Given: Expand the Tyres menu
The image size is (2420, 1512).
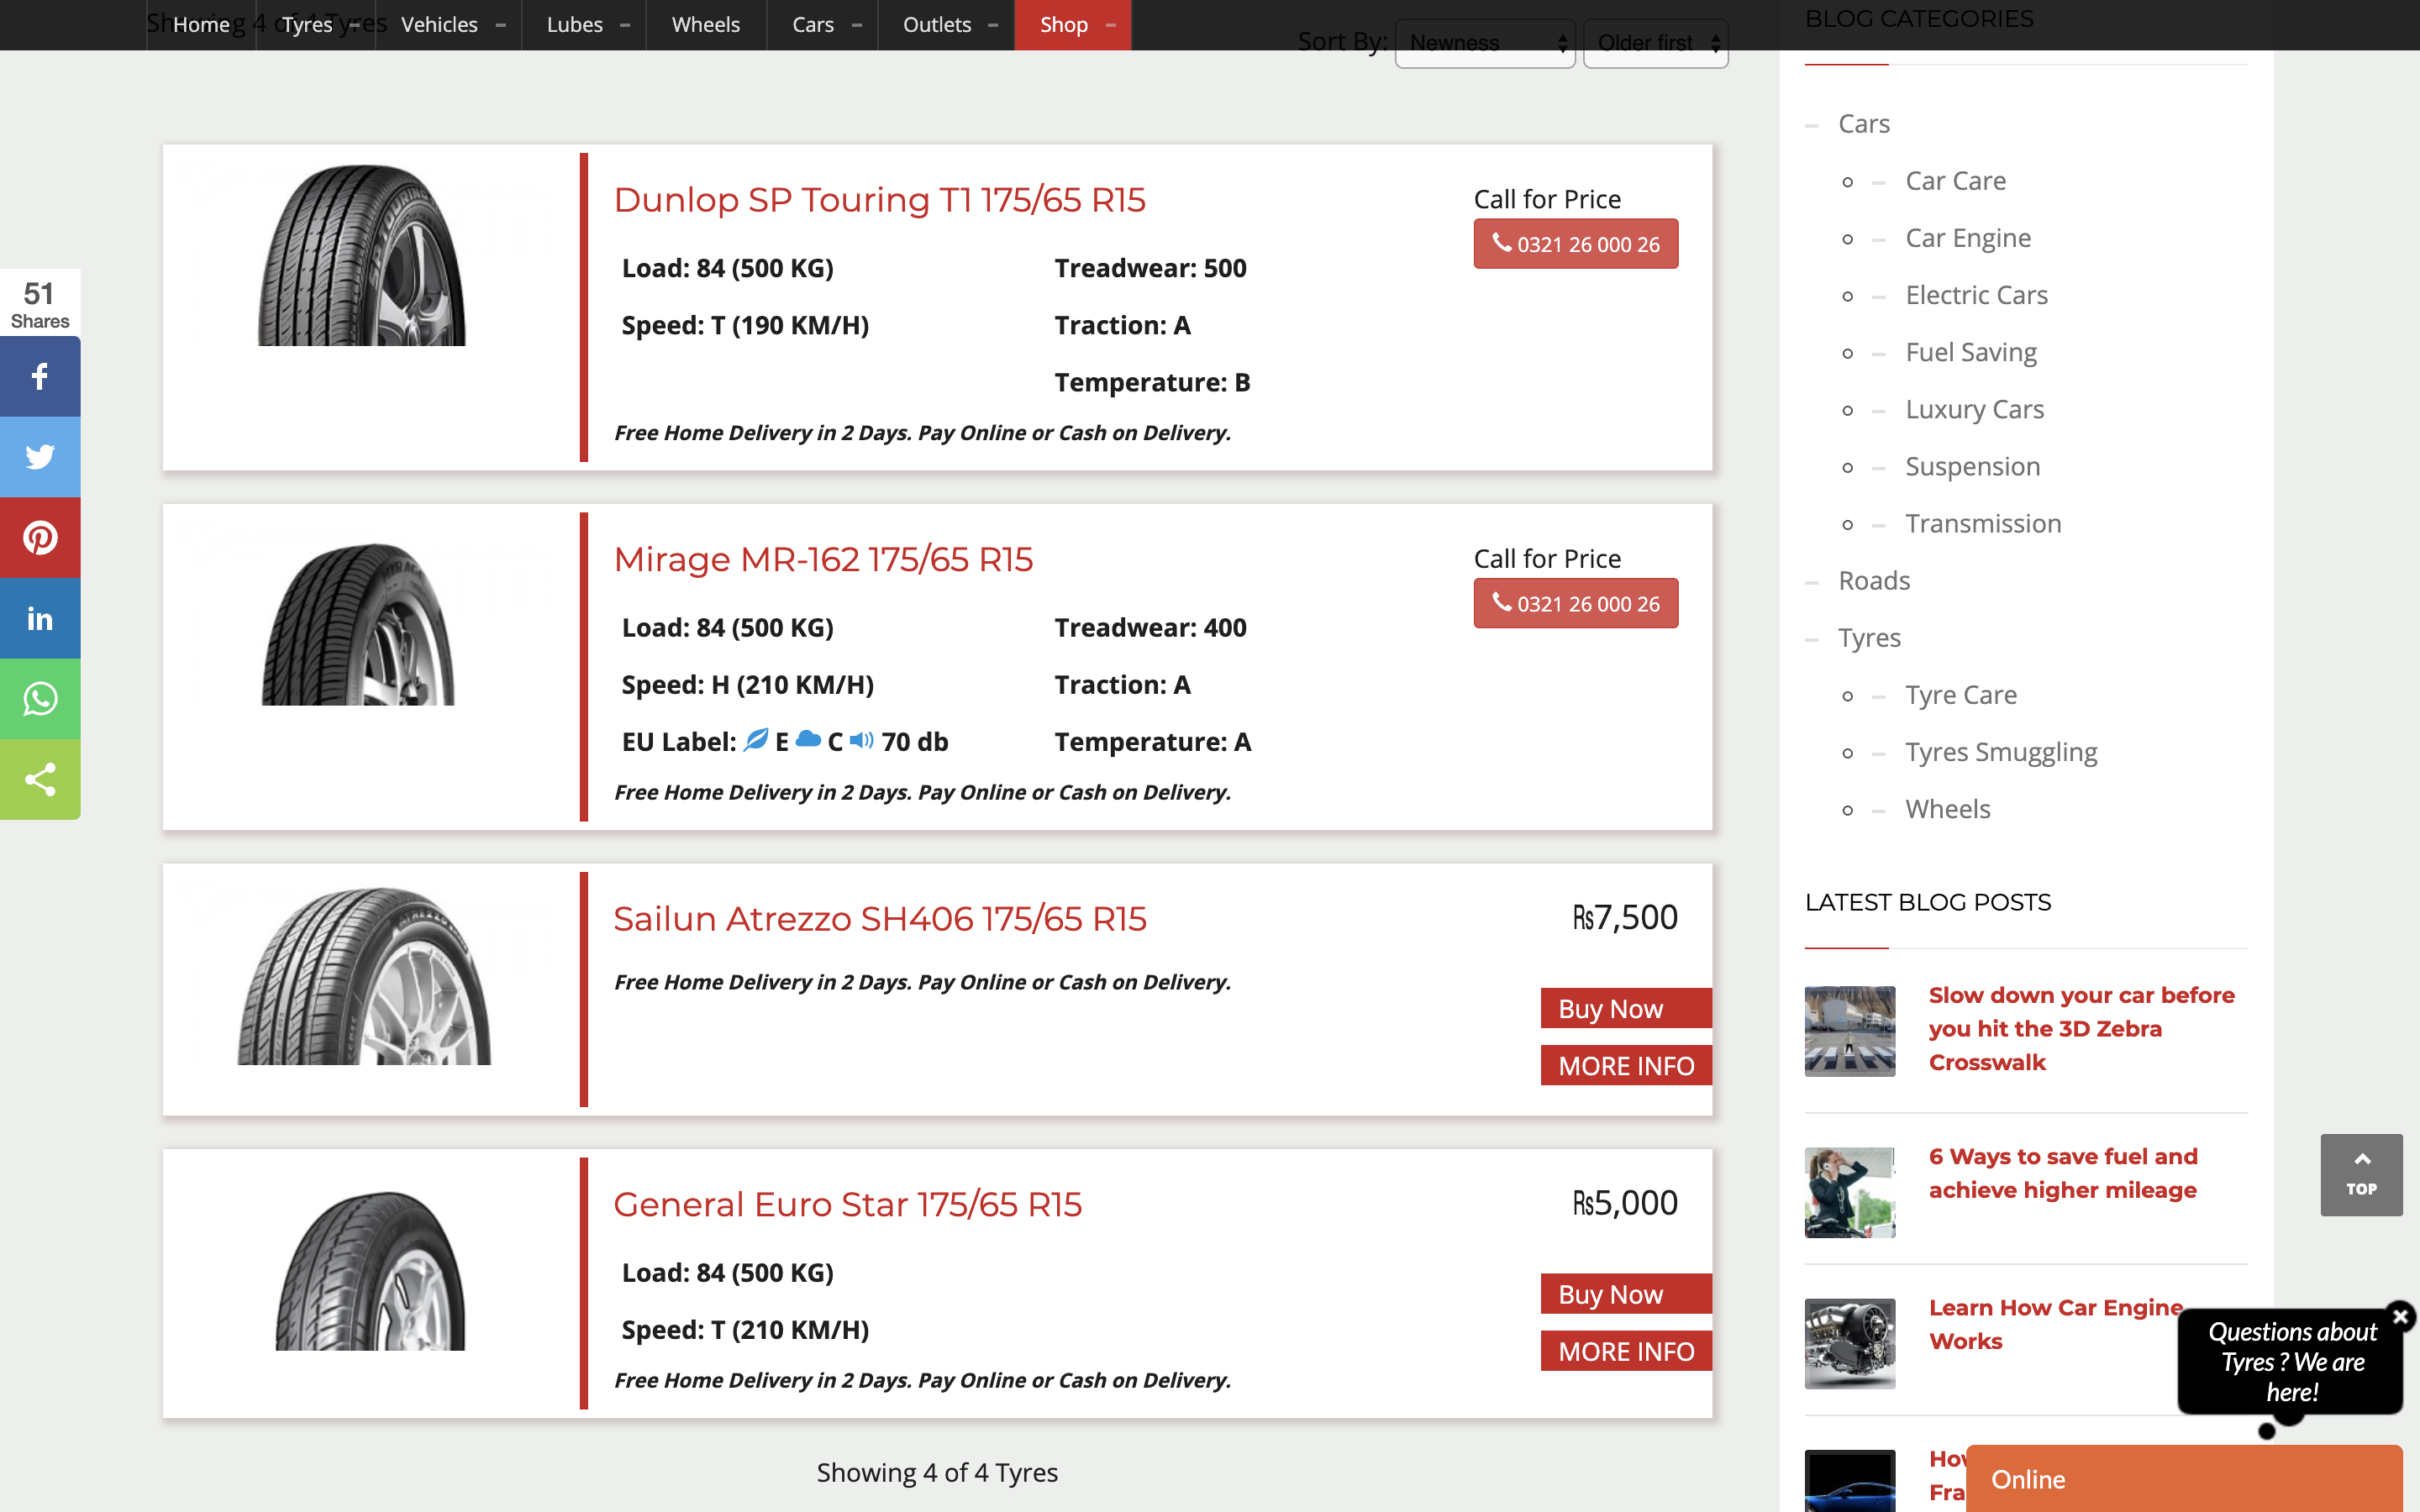Looking at the screenshot, I should pyautogui.click(x=317, y=25).
